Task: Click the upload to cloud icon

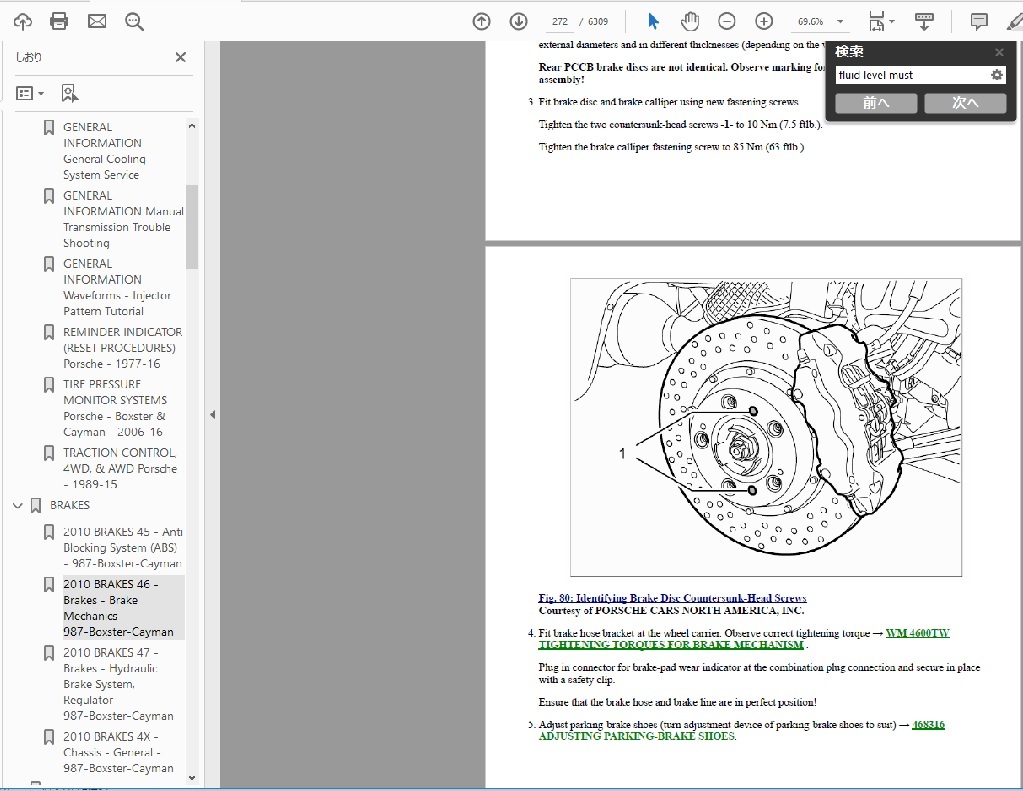Action: click(23, 22)
